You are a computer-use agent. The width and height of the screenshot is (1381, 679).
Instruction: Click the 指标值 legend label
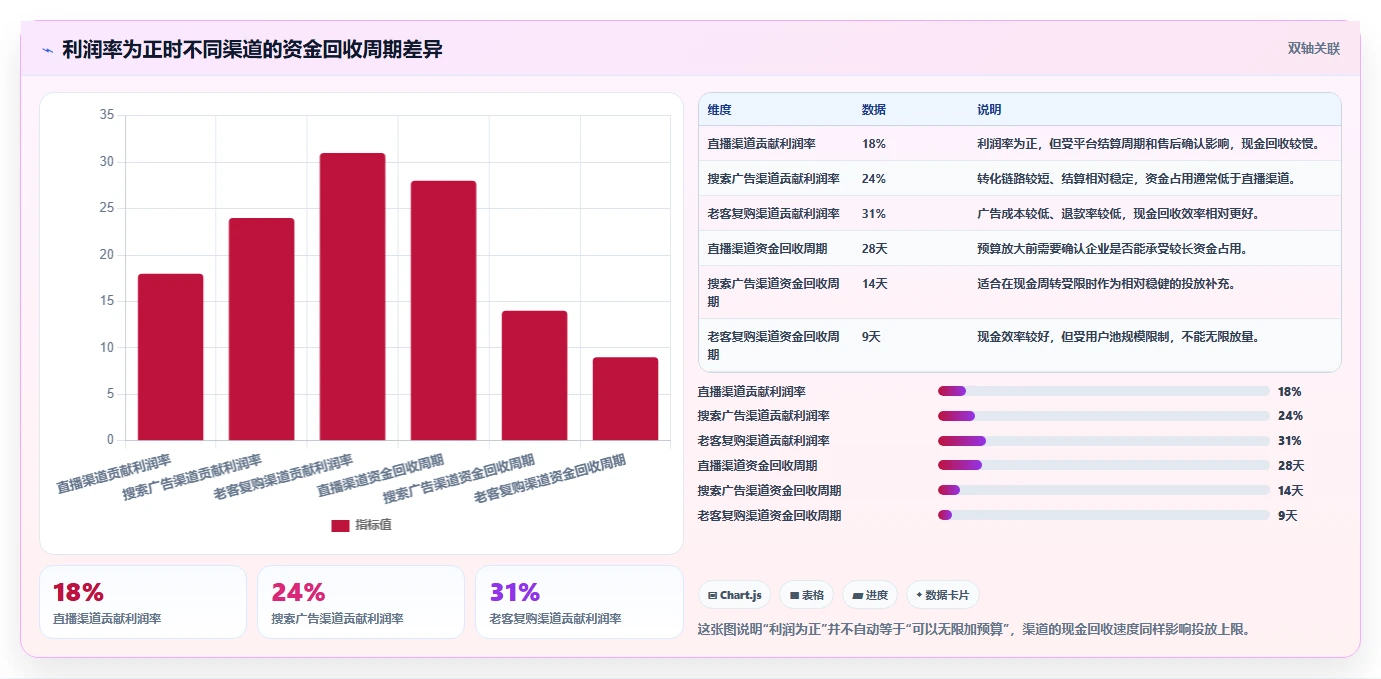[x=373, y=525]
